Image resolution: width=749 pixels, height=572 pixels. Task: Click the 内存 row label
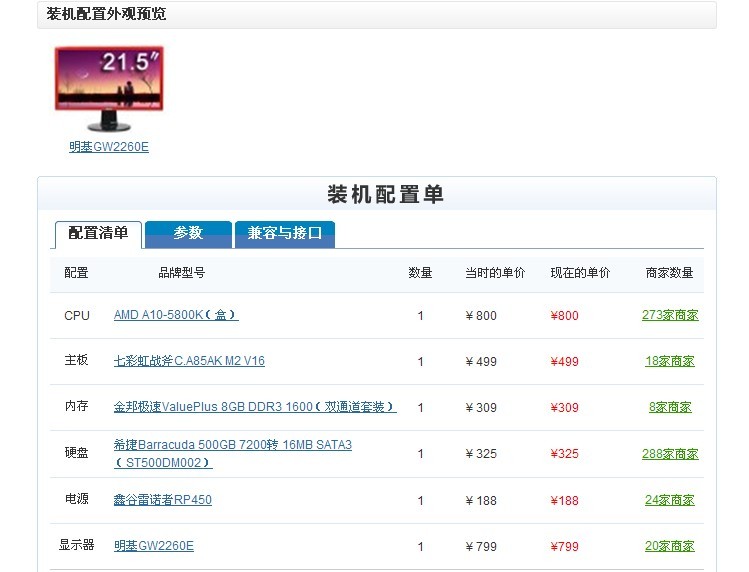[x=76, y=406]
